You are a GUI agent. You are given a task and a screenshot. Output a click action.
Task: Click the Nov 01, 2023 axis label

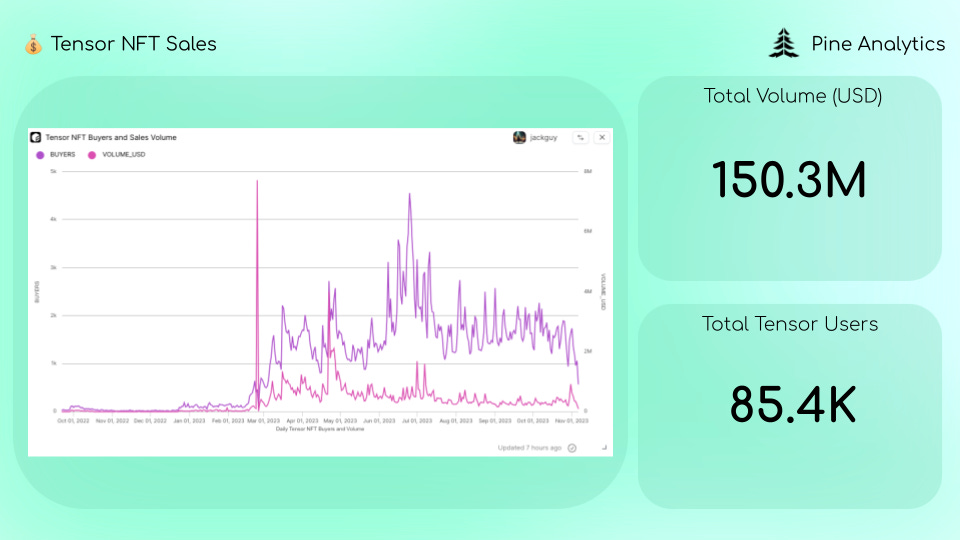572,421
